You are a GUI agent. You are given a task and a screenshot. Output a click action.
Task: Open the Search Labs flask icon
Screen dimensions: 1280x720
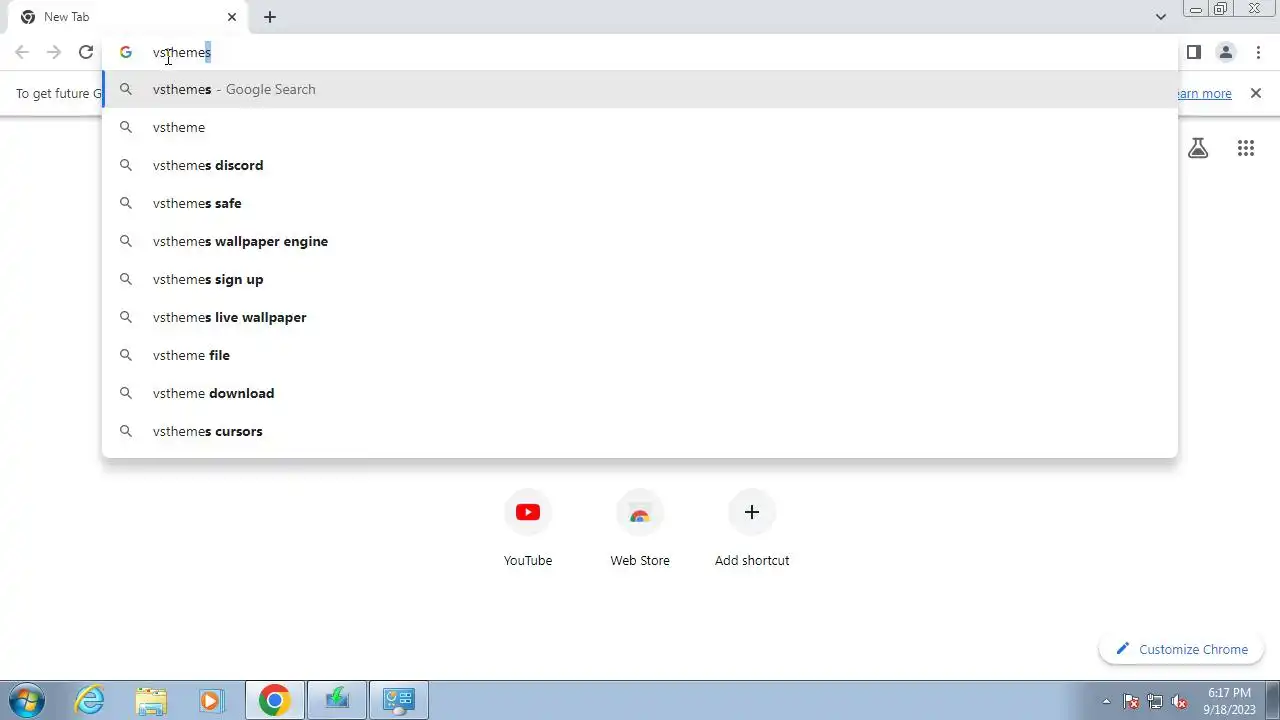[1198, 148]
